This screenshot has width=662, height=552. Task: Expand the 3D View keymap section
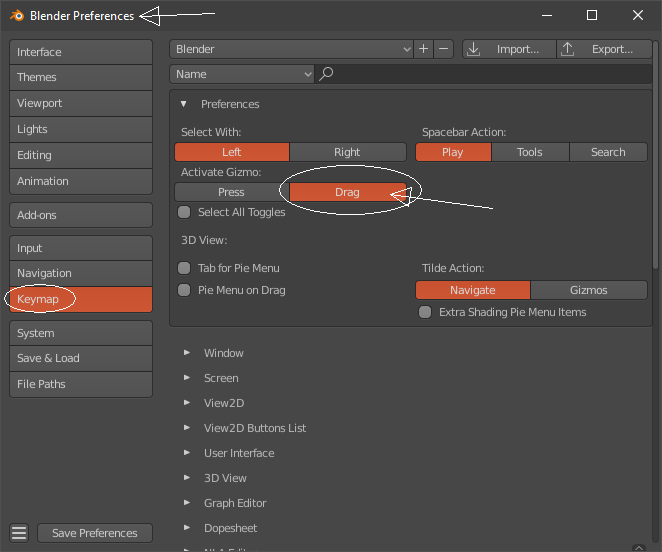(x=187, y=478)
